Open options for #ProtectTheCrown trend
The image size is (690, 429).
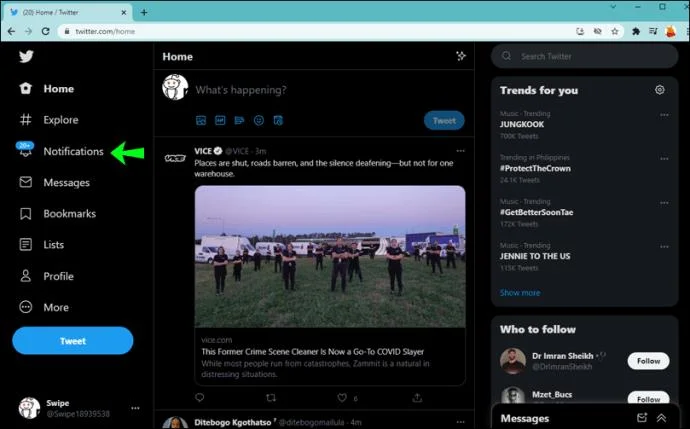pyautogui.click(x=664, y=159)
